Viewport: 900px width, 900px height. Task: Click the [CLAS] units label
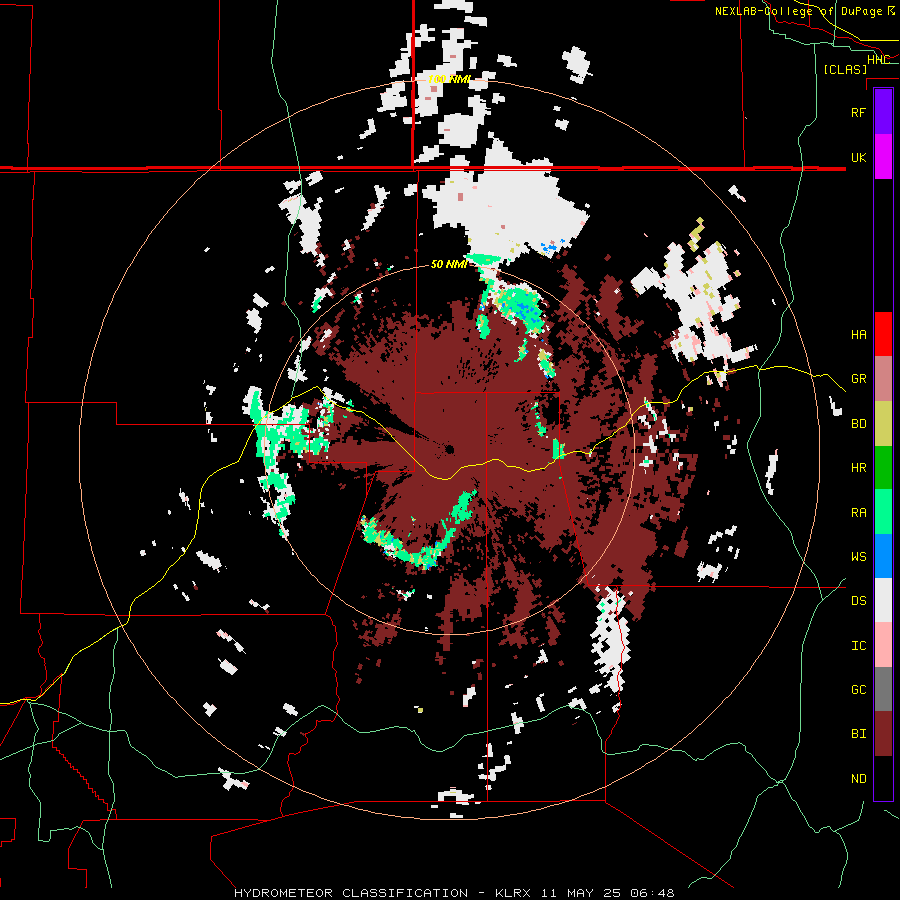(x=845, y=69)
